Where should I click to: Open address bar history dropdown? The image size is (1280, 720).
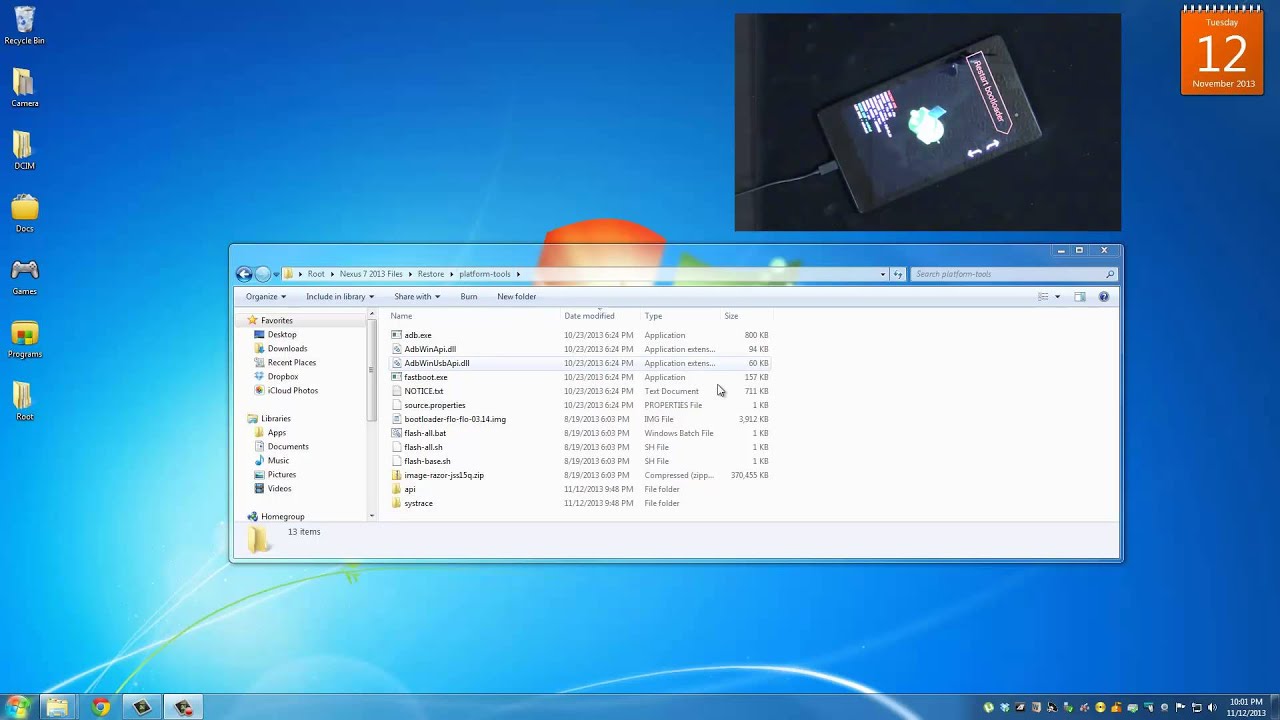[x=883, y=274]
